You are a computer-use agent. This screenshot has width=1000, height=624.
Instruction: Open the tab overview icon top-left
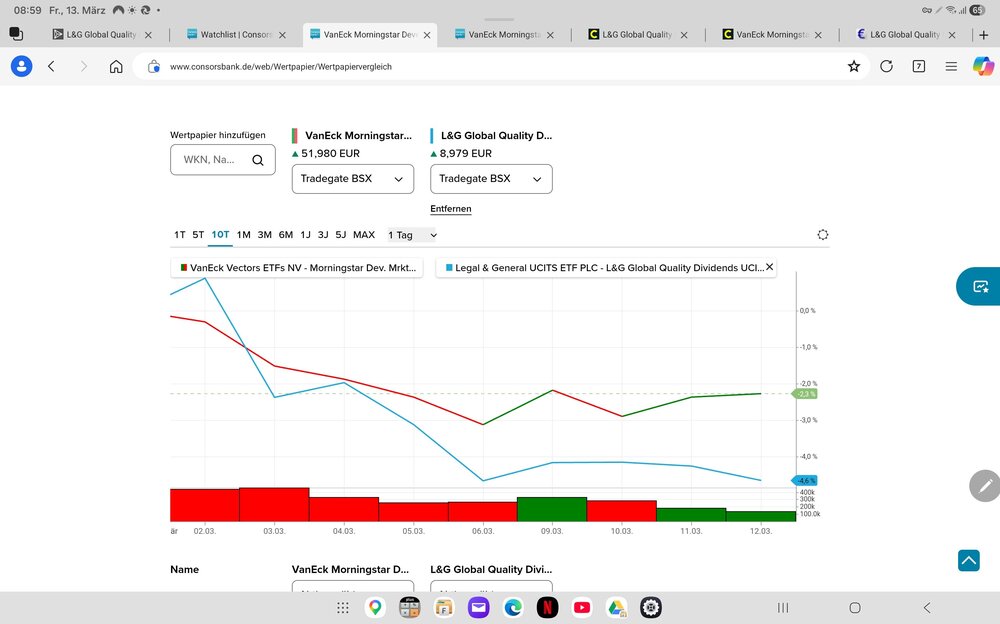pos(17,34)
